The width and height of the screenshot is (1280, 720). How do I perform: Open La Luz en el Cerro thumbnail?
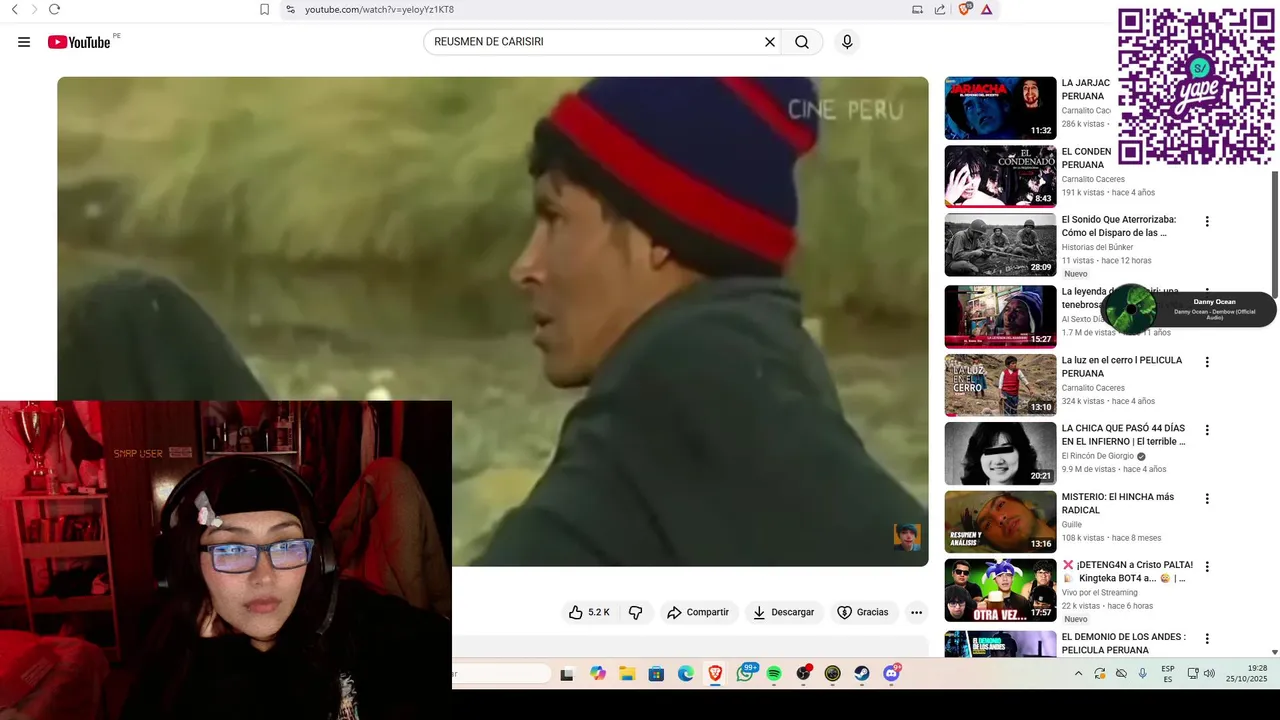[1000, 384]
